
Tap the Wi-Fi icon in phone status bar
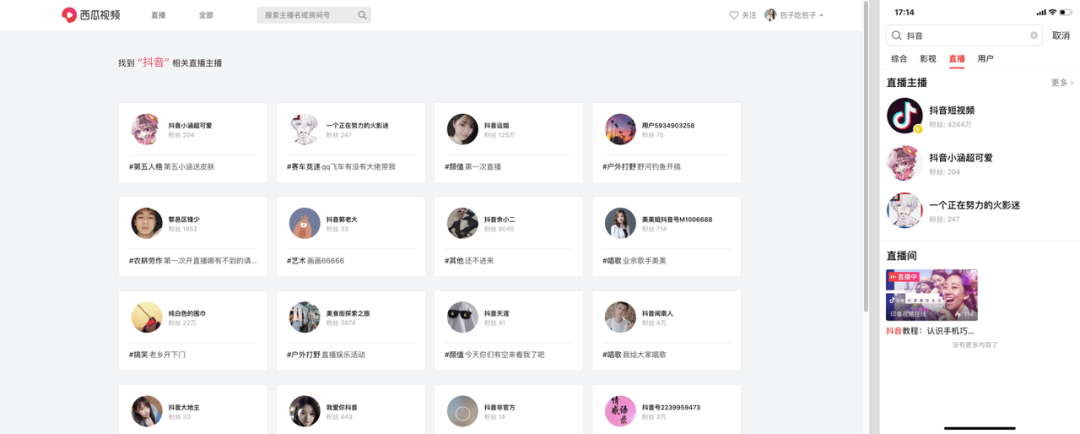click(1052, 12)
